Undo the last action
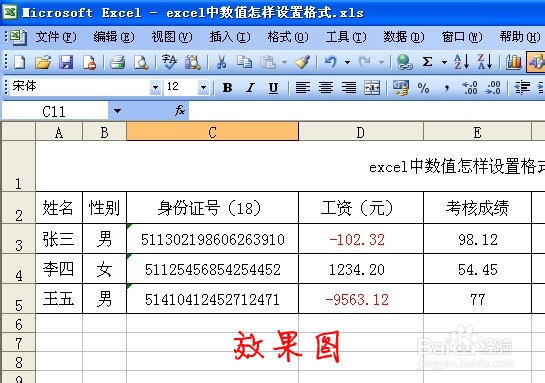The image size is (545, 383). tap(331, 63)
